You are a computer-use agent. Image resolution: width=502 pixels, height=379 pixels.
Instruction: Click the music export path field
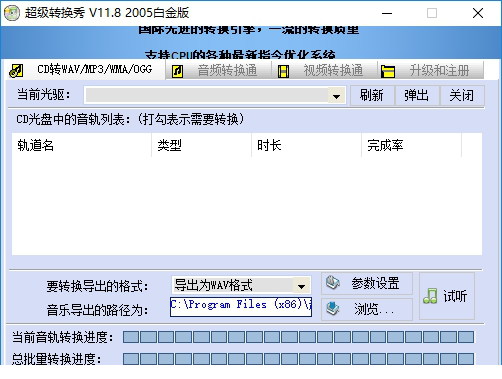[241, 307]
